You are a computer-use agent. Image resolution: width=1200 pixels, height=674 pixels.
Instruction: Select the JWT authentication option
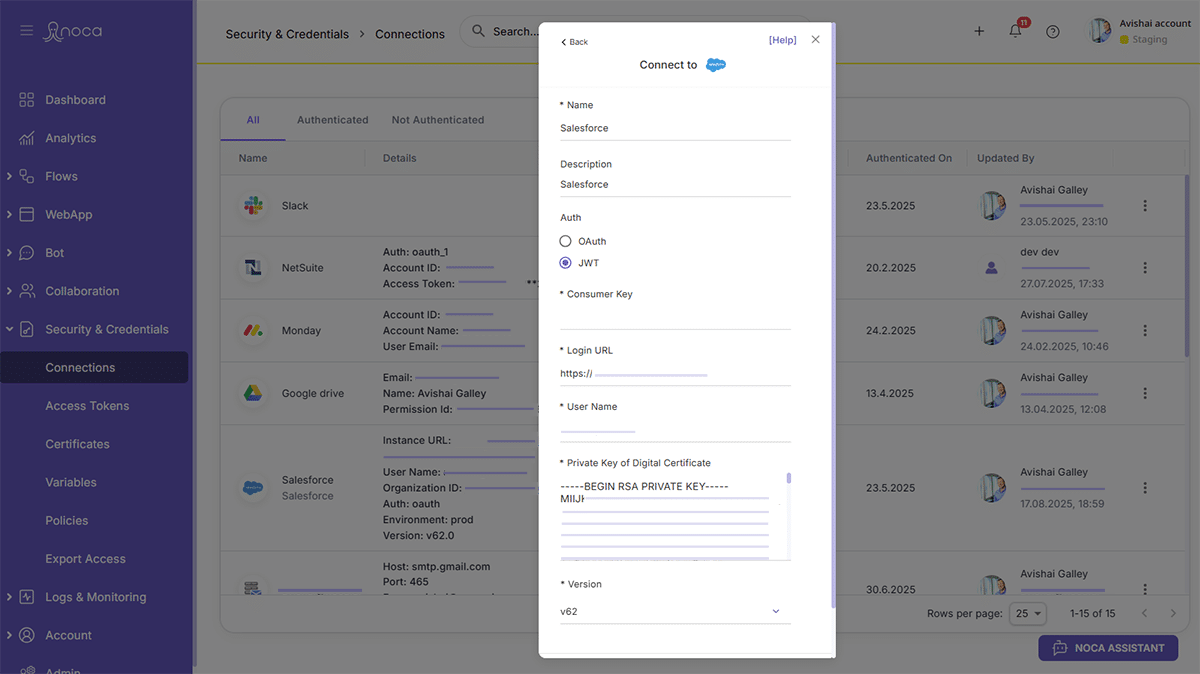(566, 263)
